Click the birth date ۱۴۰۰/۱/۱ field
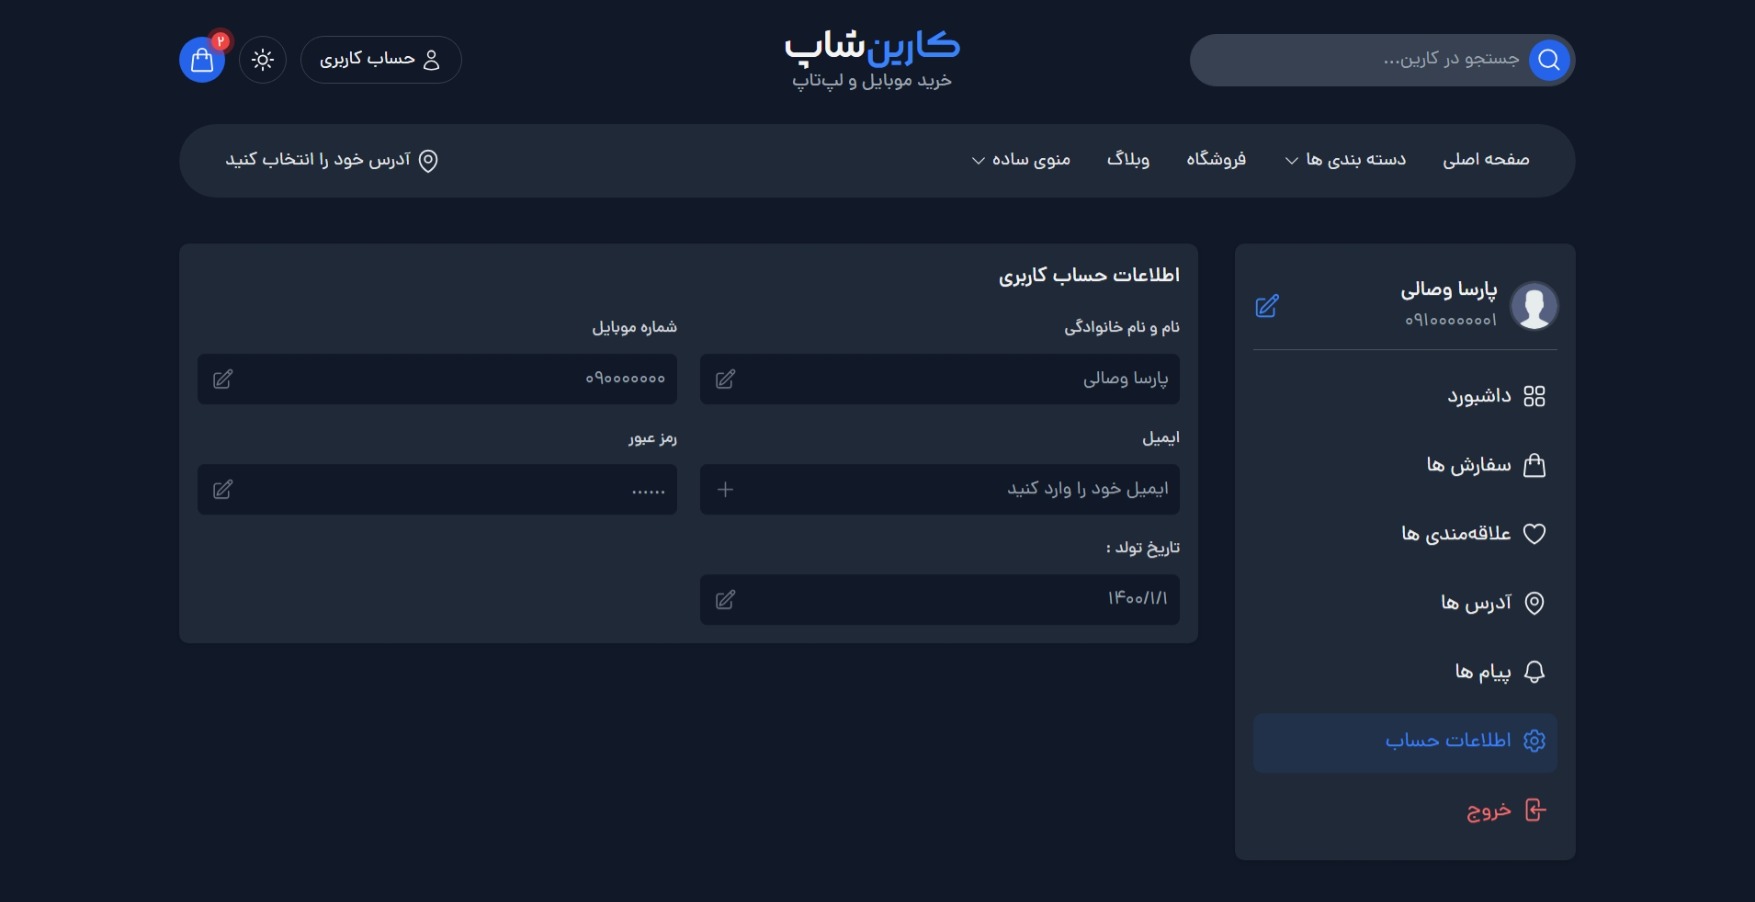1755x902 pixels. click(940, 600)
